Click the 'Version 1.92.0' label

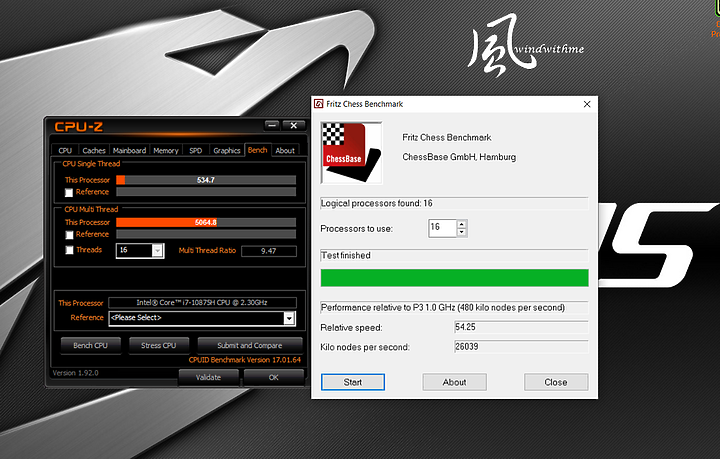point(75,373)
